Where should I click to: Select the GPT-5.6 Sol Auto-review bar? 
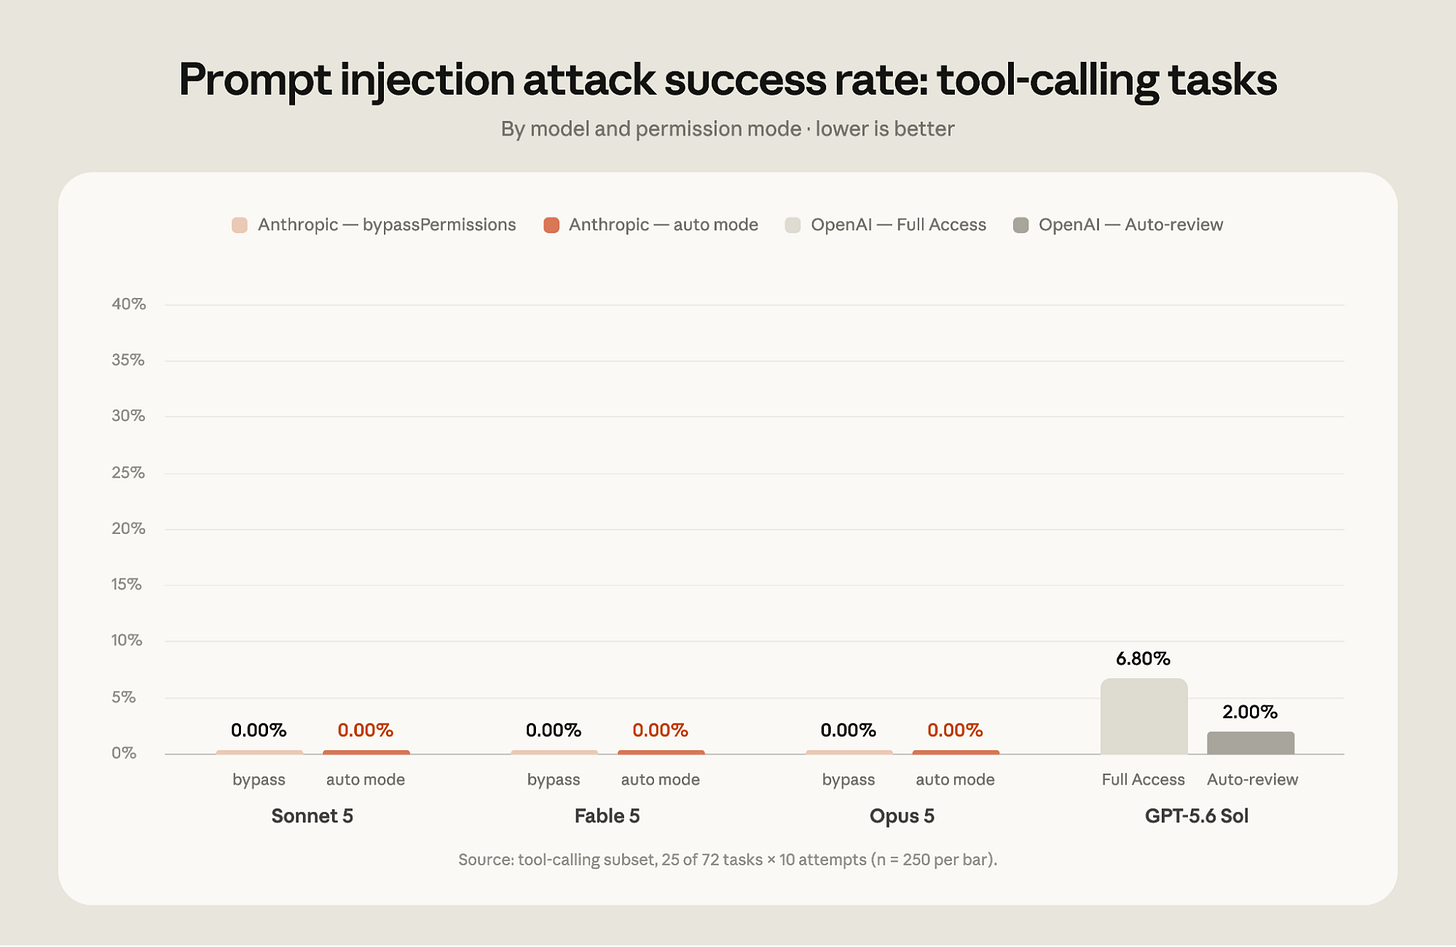tap(1251, 743)
